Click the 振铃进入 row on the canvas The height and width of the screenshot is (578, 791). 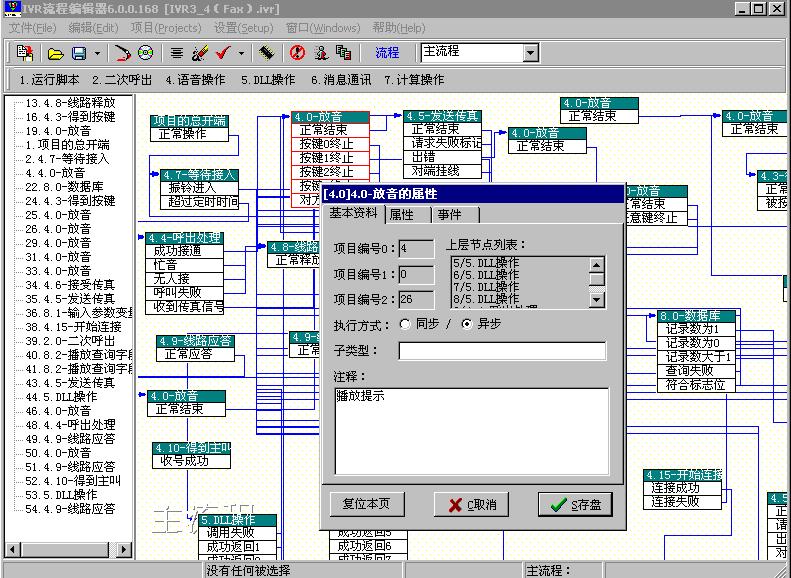coord(200,188)
